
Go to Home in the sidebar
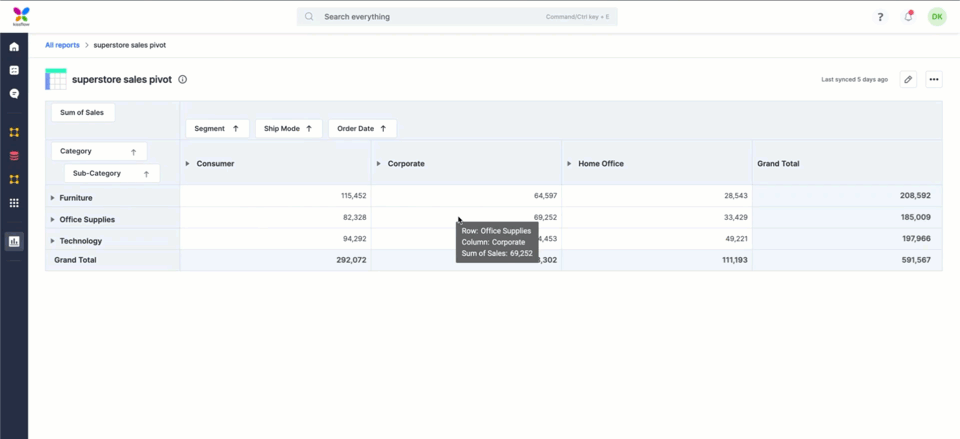(x=14, y=47)
